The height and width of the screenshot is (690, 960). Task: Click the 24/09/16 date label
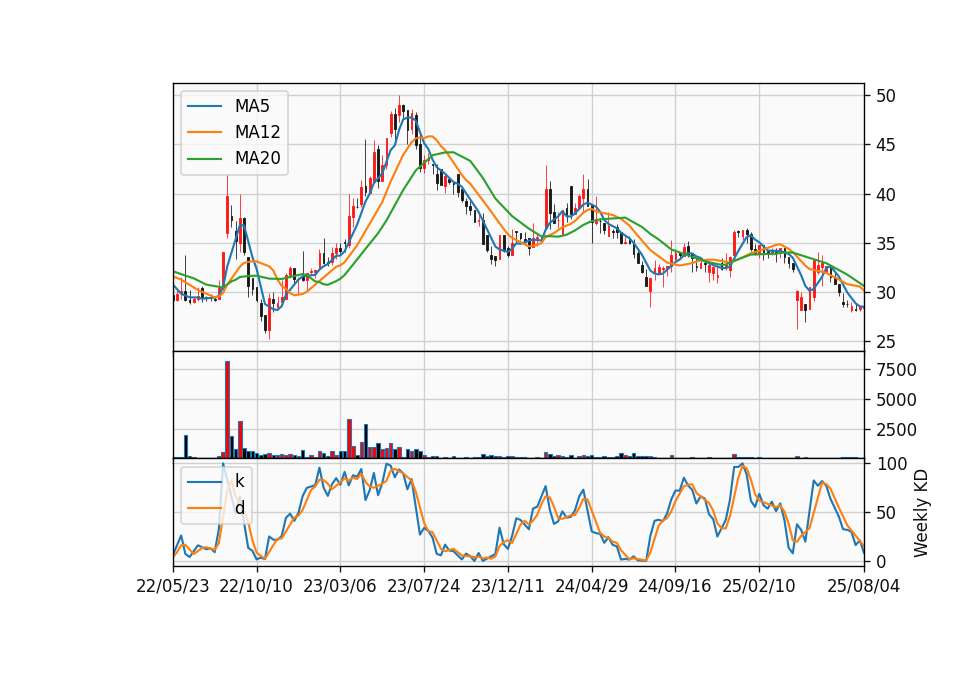[675, 586]
